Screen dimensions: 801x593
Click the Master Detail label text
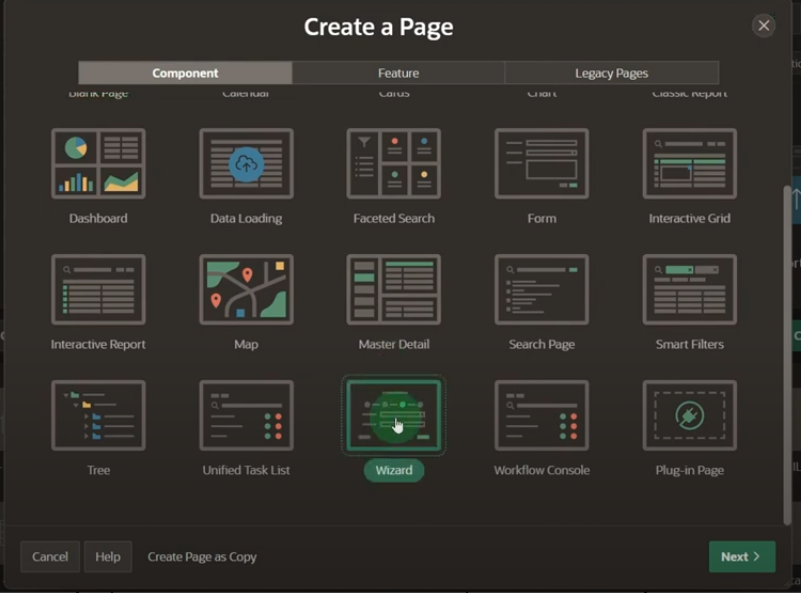point(394,344)
